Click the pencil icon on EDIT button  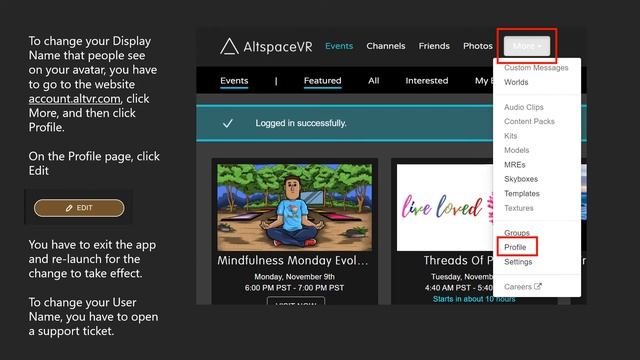click(x=69, y=208)
